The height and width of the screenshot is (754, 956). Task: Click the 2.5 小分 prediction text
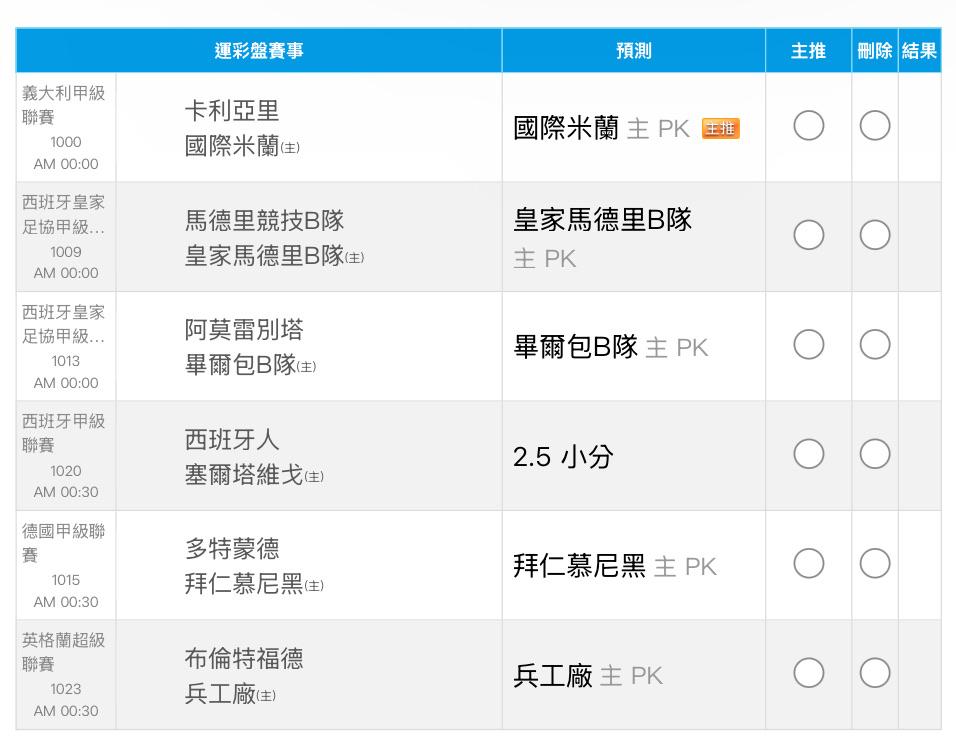[x=563, y=457]
